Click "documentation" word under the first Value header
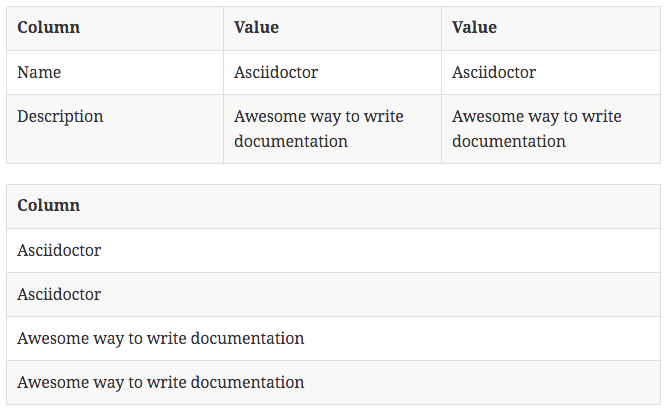Screen dimensions: 668x413 [291, 141]
